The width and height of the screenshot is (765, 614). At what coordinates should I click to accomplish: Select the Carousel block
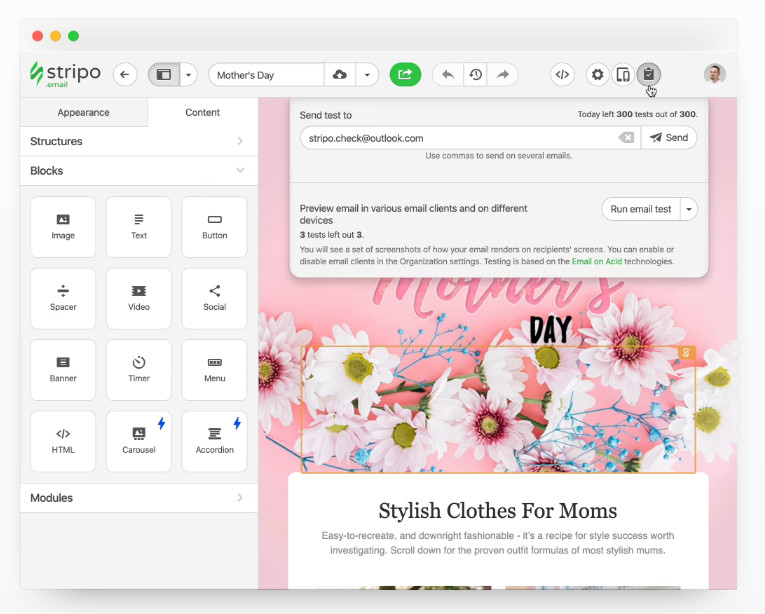click(139, 440)
